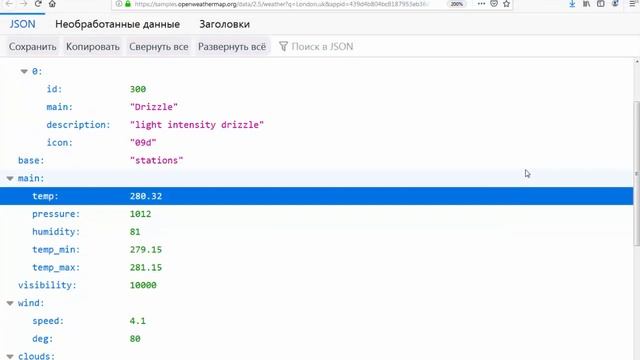This screenshot has height=360, width=640.
Task: Bookmark this page with the star icon
Action: click(x=507, y=4)
